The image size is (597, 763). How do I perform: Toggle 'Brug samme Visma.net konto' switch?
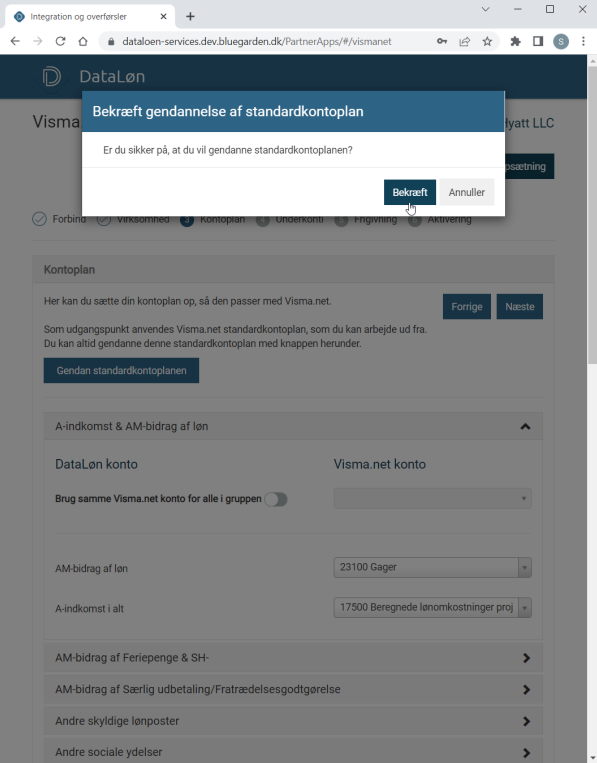276,499
